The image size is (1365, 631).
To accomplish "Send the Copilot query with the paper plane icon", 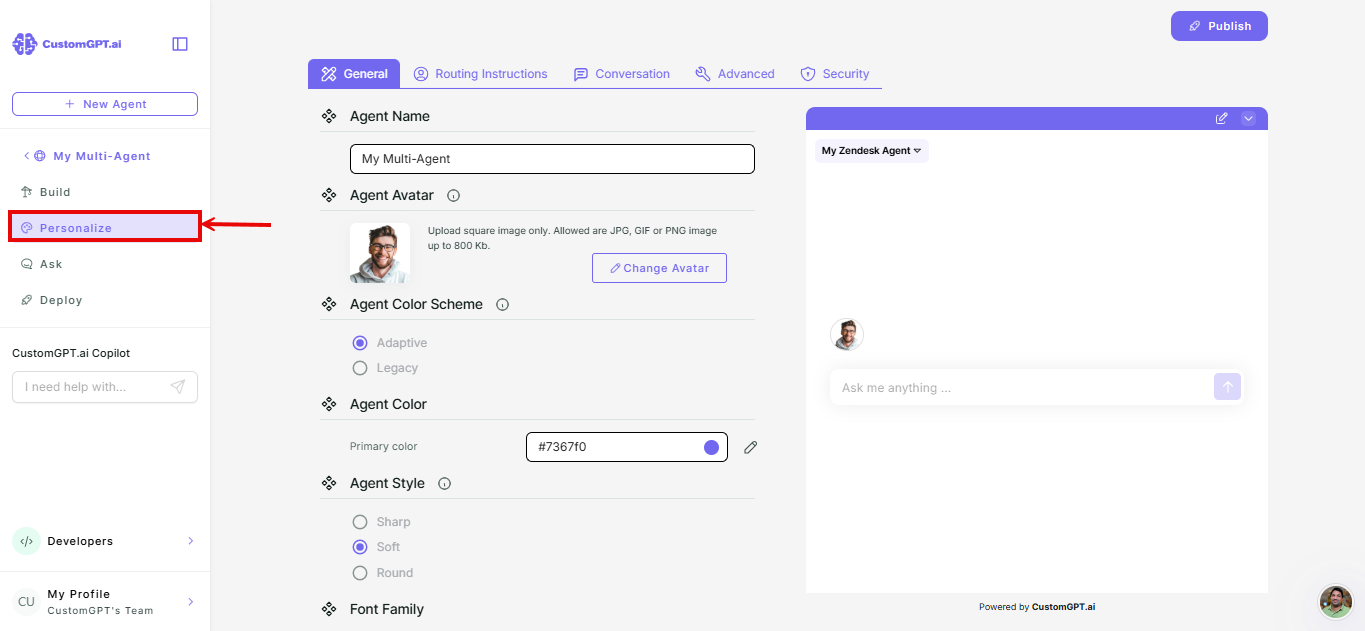I will (x=178, y=387).
